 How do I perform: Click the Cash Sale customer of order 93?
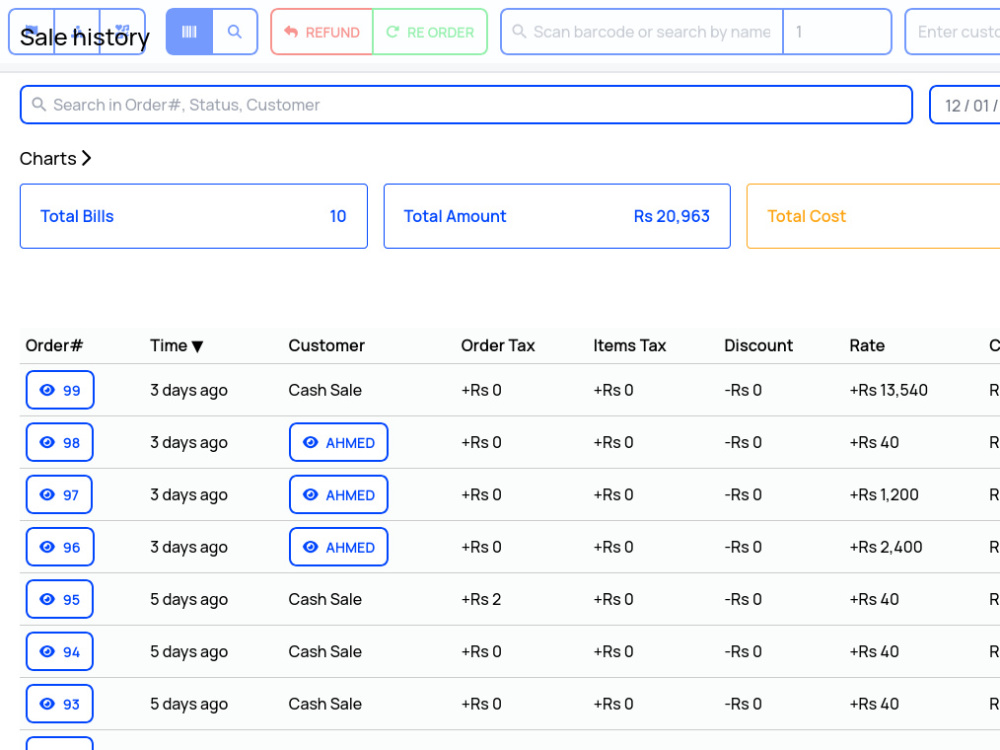tap(325, 703)
